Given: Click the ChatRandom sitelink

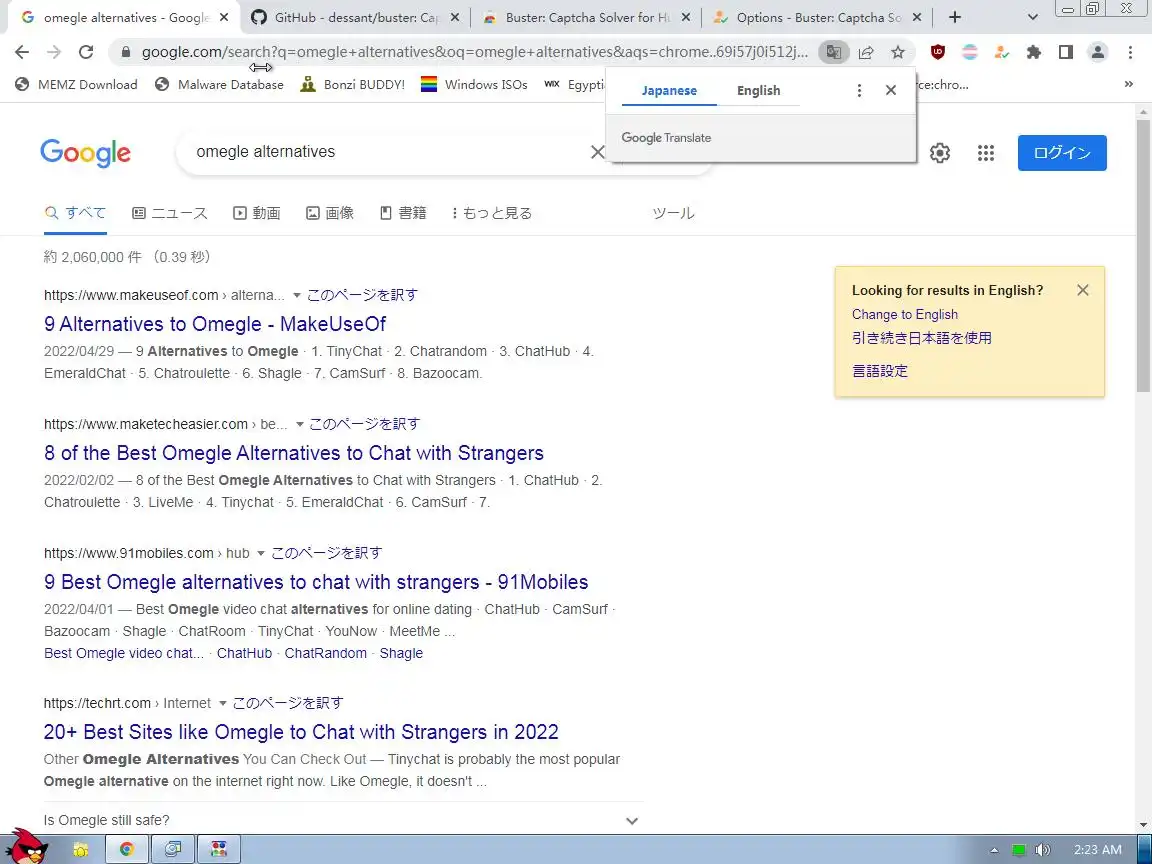Looking at the screenshot, I should (x=325, y=653).
